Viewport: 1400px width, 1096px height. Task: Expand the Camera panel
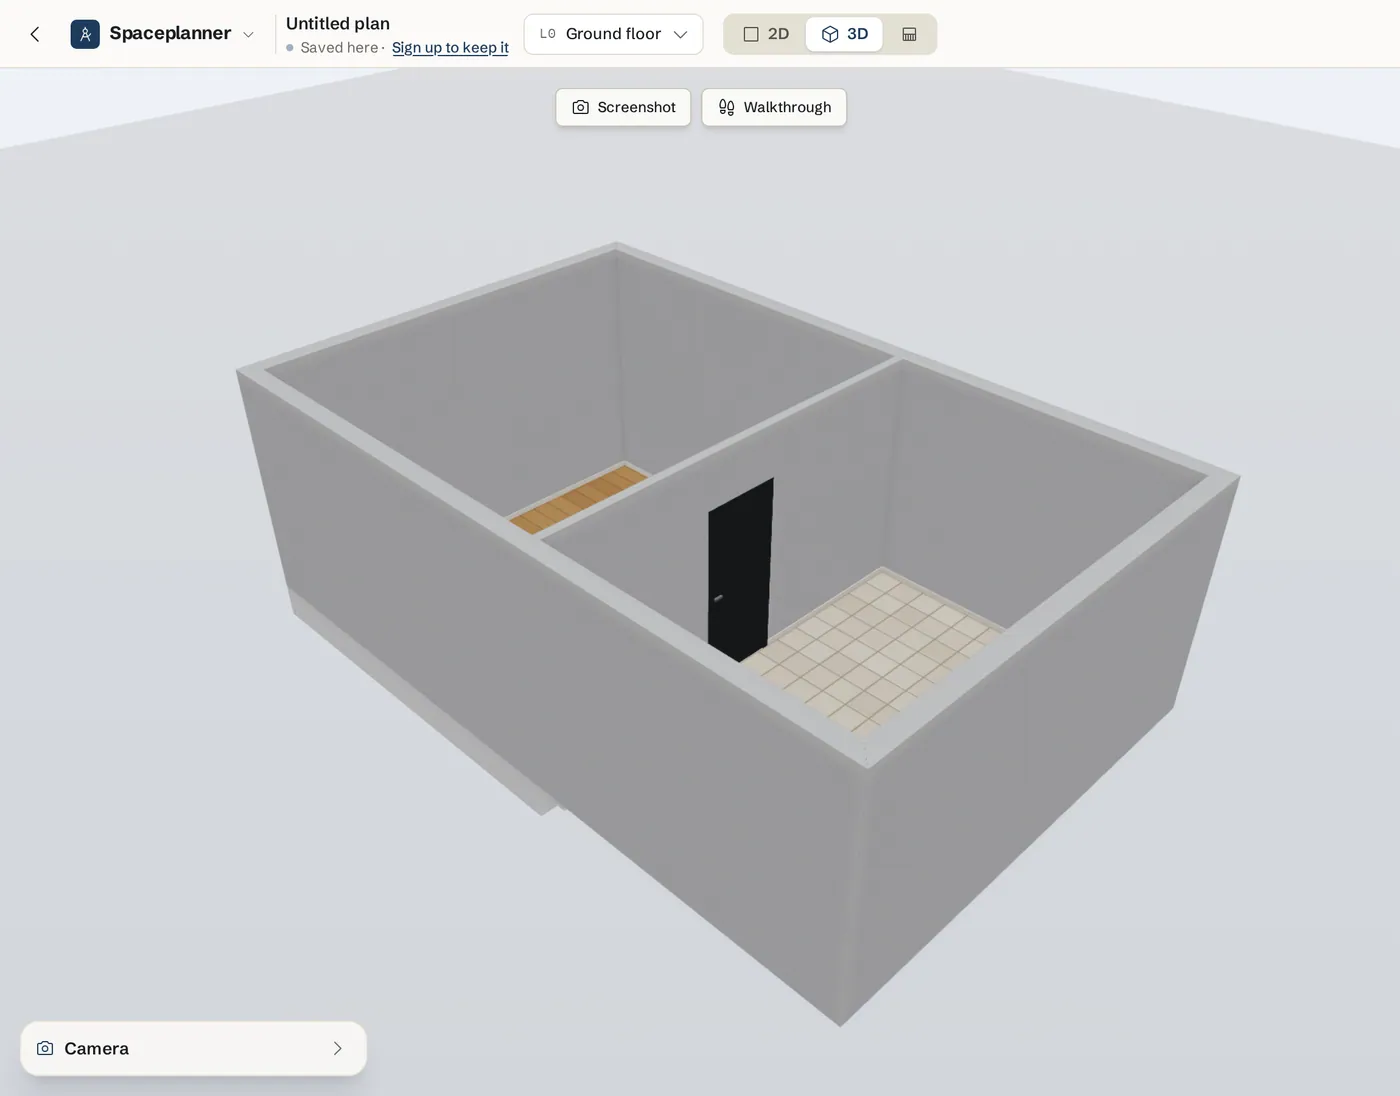tap(193, 1048)
